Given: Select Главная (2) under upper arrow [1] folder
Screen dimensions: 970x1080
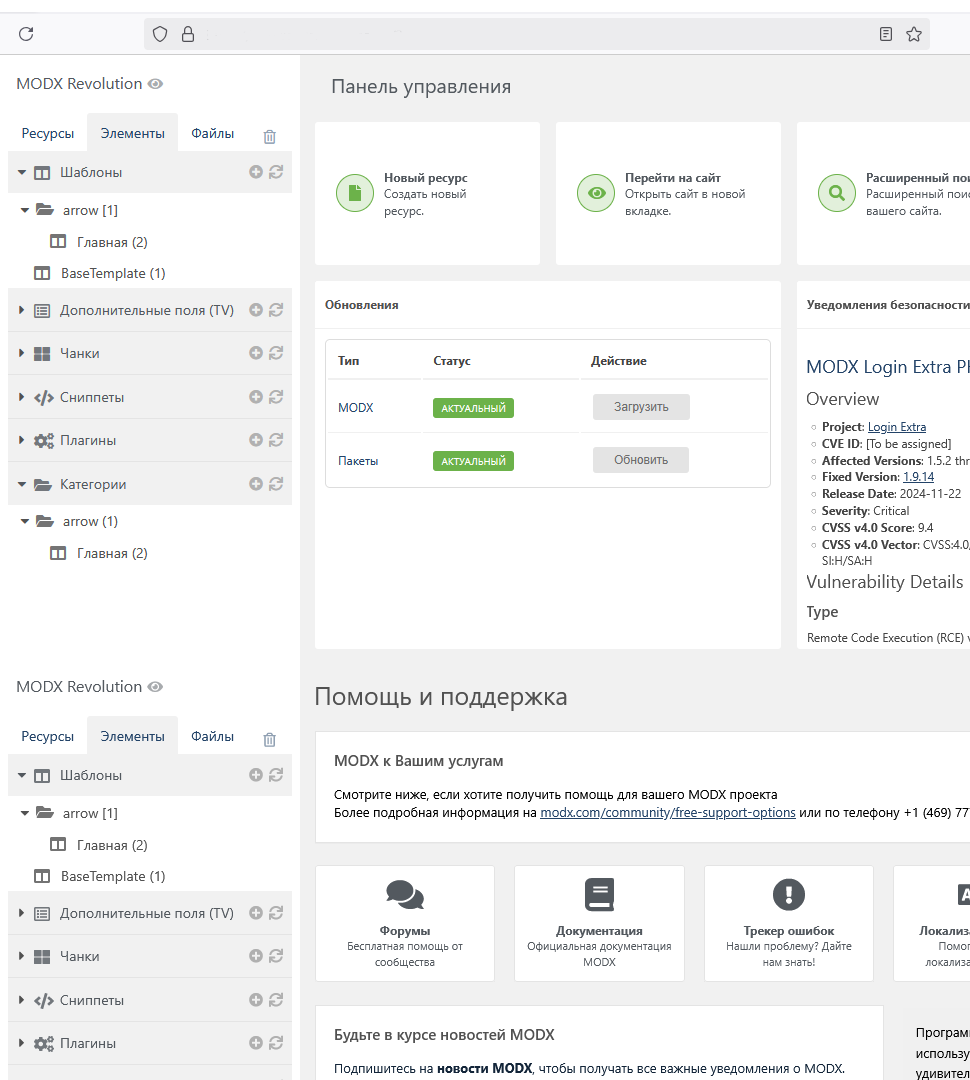Looking at the screenshot, I should tap(112, 242).
